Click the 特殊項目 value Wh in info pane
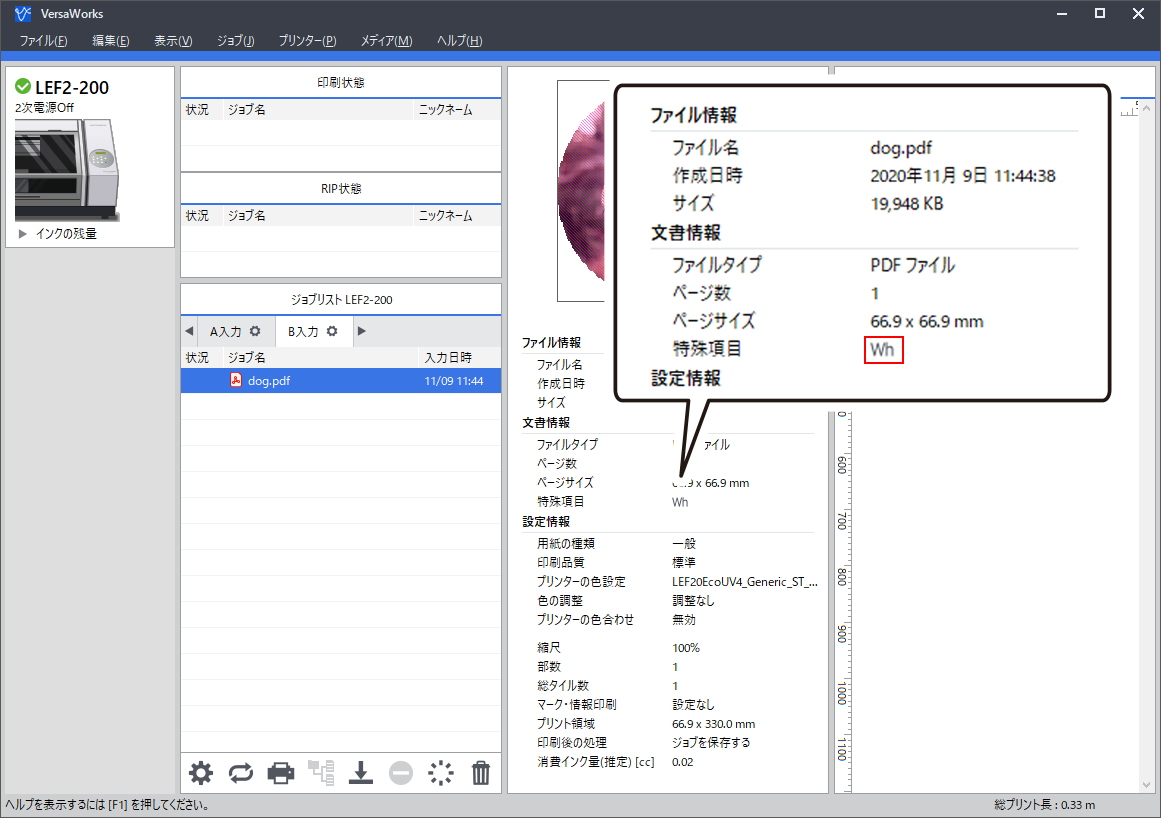 pyautogui.click(x=680, y=502)
